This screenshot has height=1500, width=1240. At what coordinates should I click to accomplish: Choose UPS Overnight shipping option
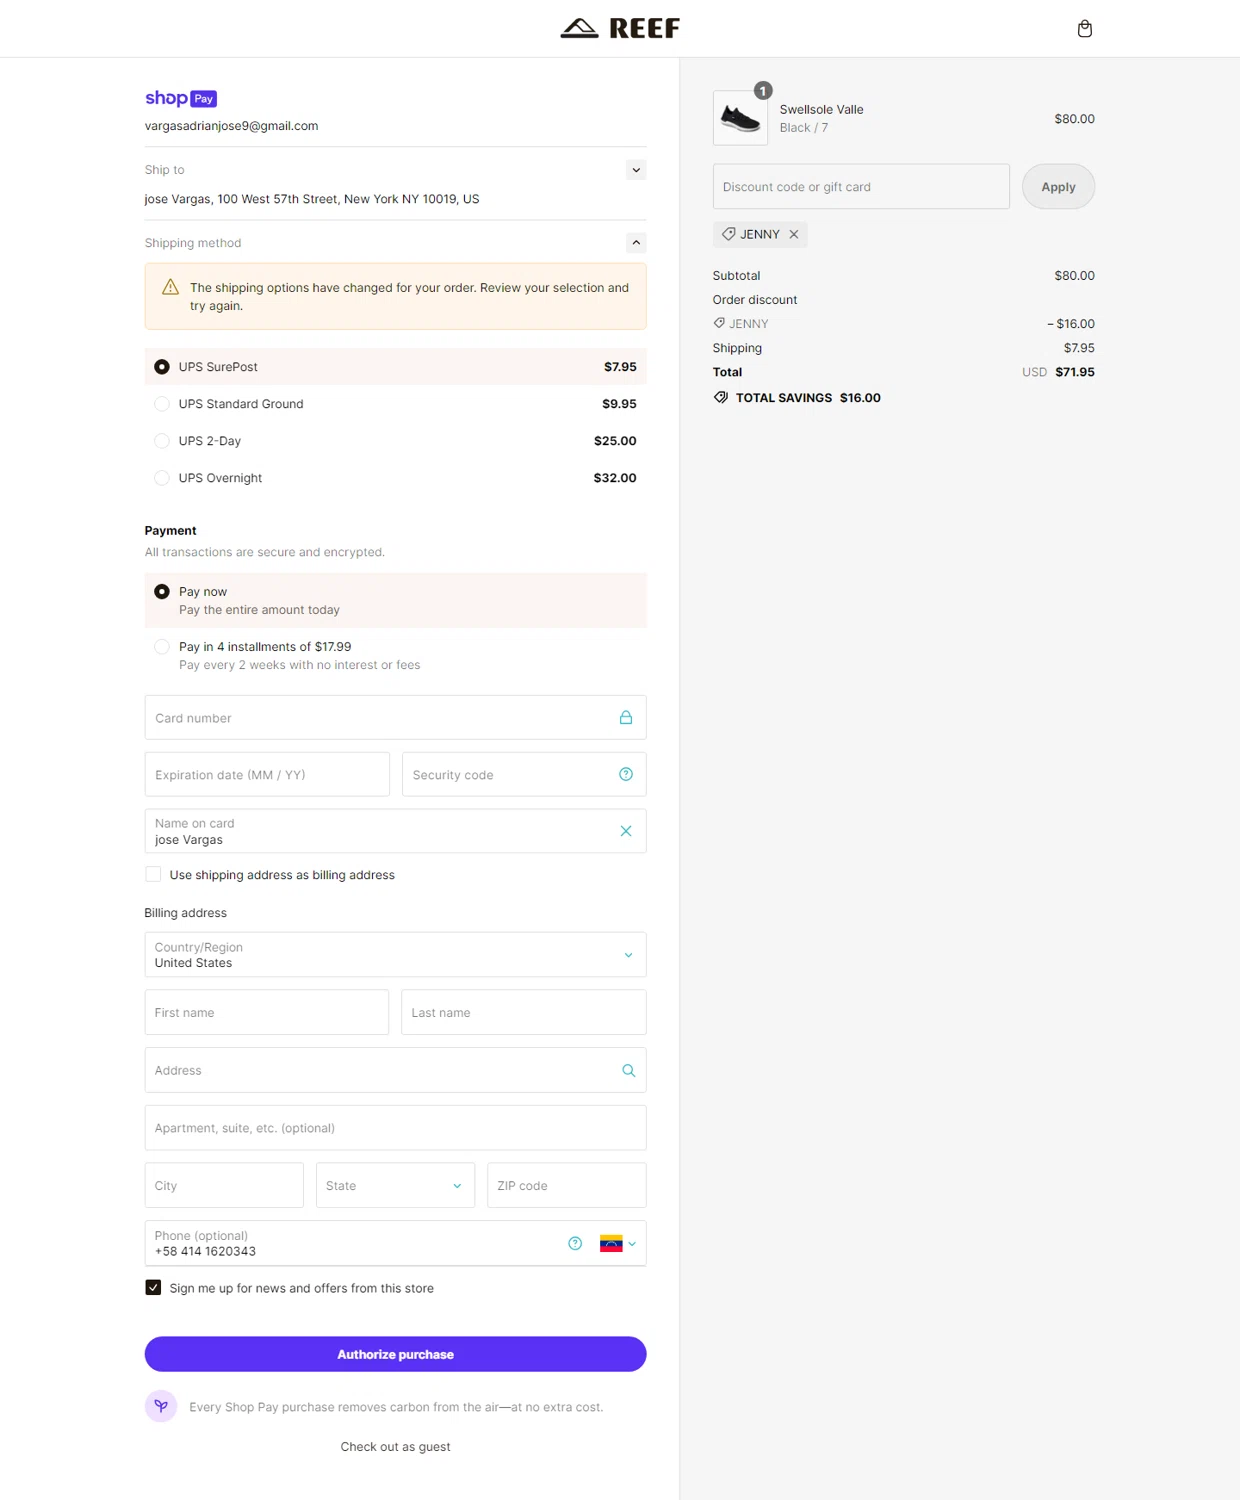[162, 478]
